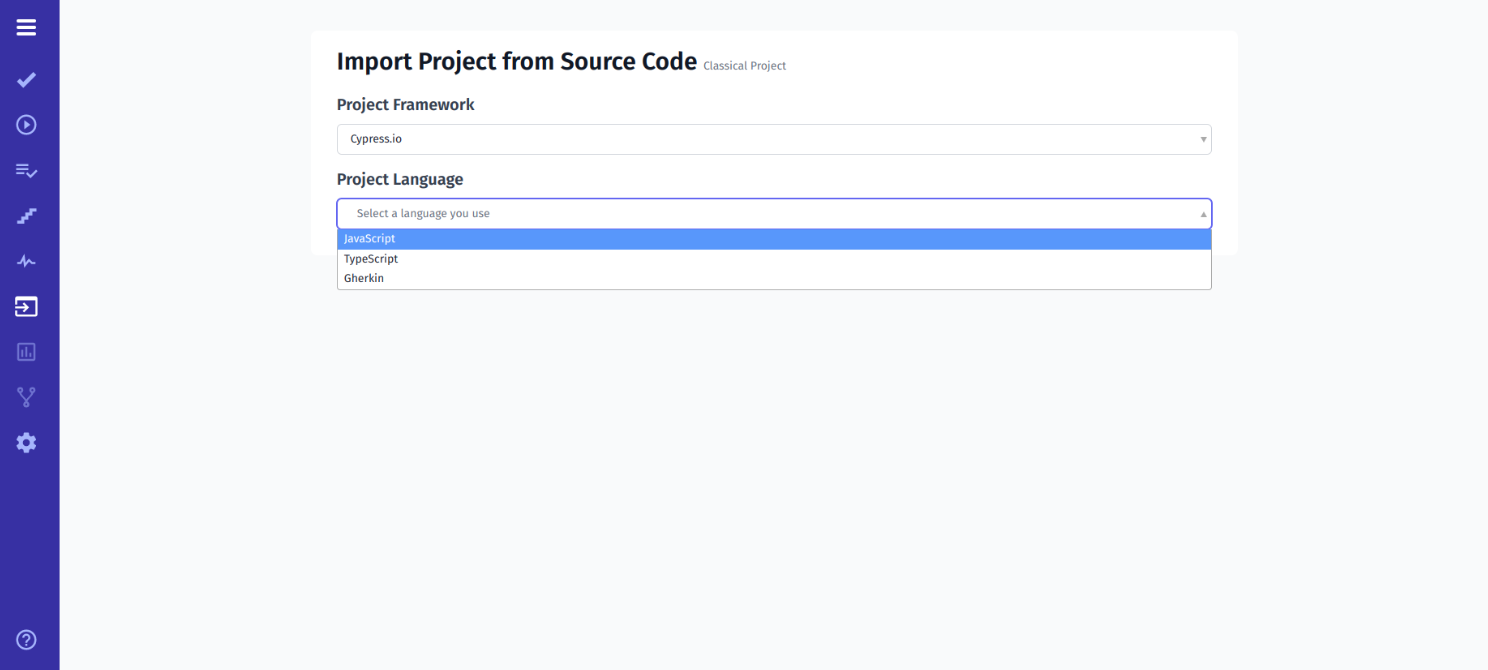
Task: Click the Project Framework dropdown arrow
Action: click(x=1203, y=140)
